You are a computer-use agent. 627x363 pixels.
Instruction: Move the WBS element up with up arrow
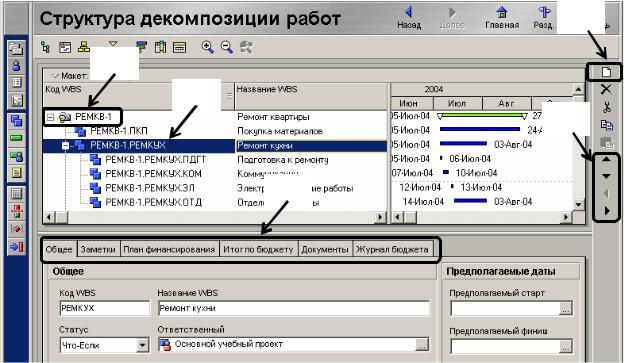point(606,160)
